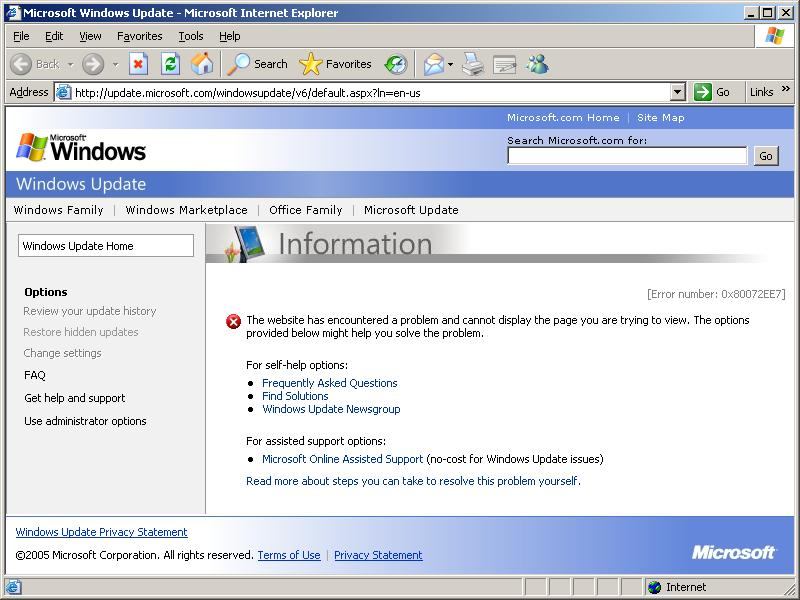800x600 pixels.
Task: Click Read more about steps link
Action: [x=413, y=481]
